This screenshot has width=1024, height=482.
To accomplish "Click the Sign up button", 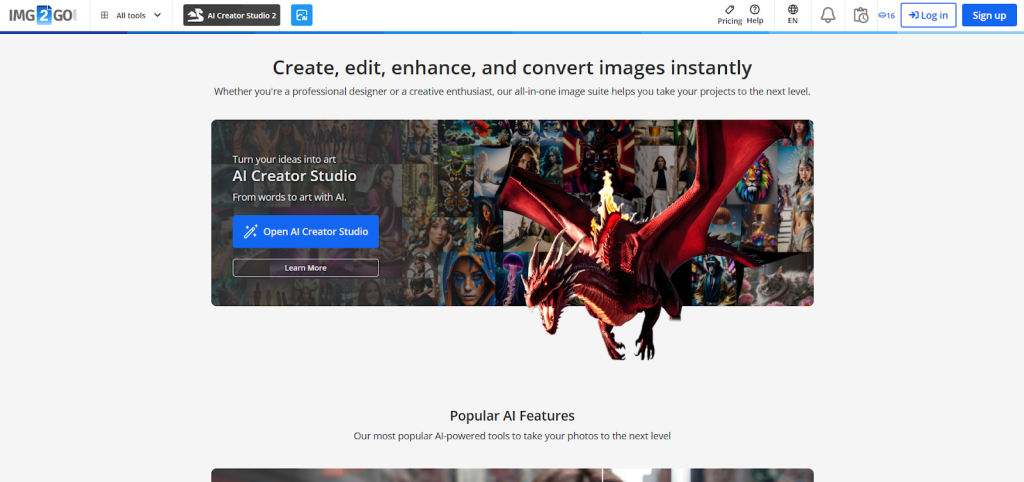I will (x=989, y=15).
